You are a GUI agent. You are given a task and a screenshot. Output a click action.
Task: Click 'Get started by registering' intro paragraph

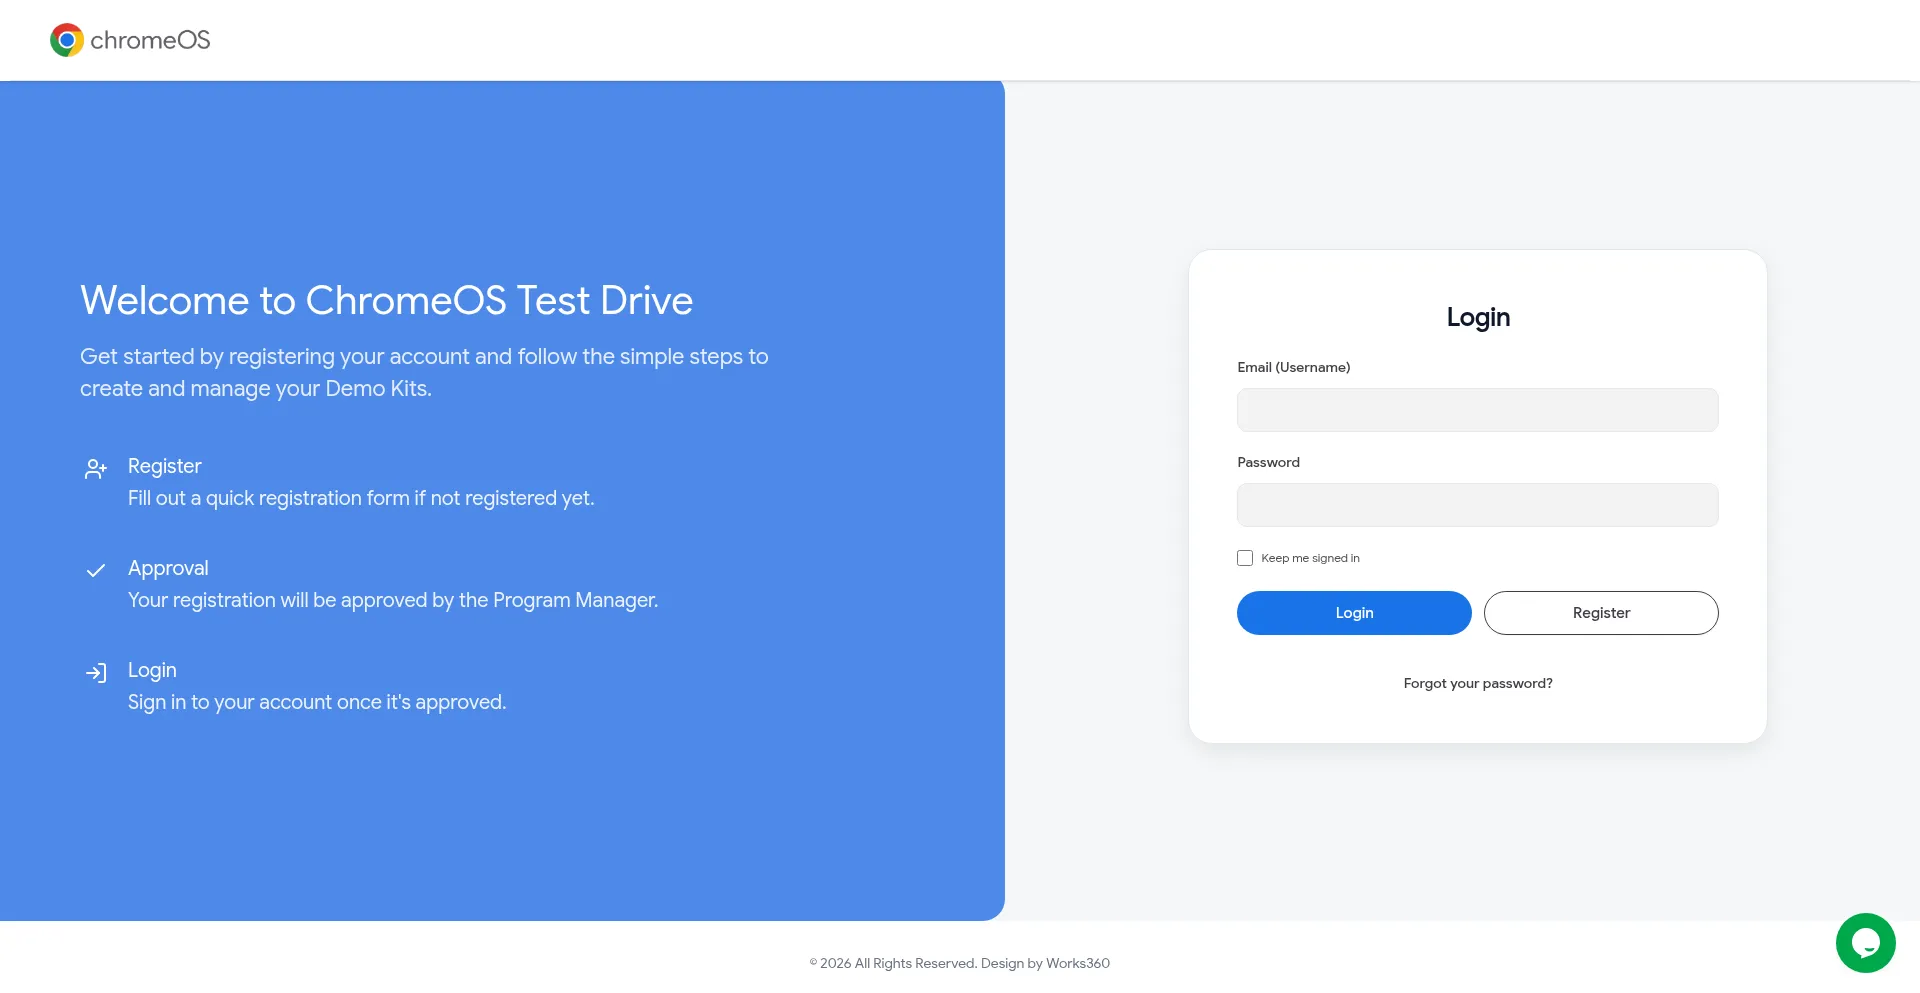[424, 372]
